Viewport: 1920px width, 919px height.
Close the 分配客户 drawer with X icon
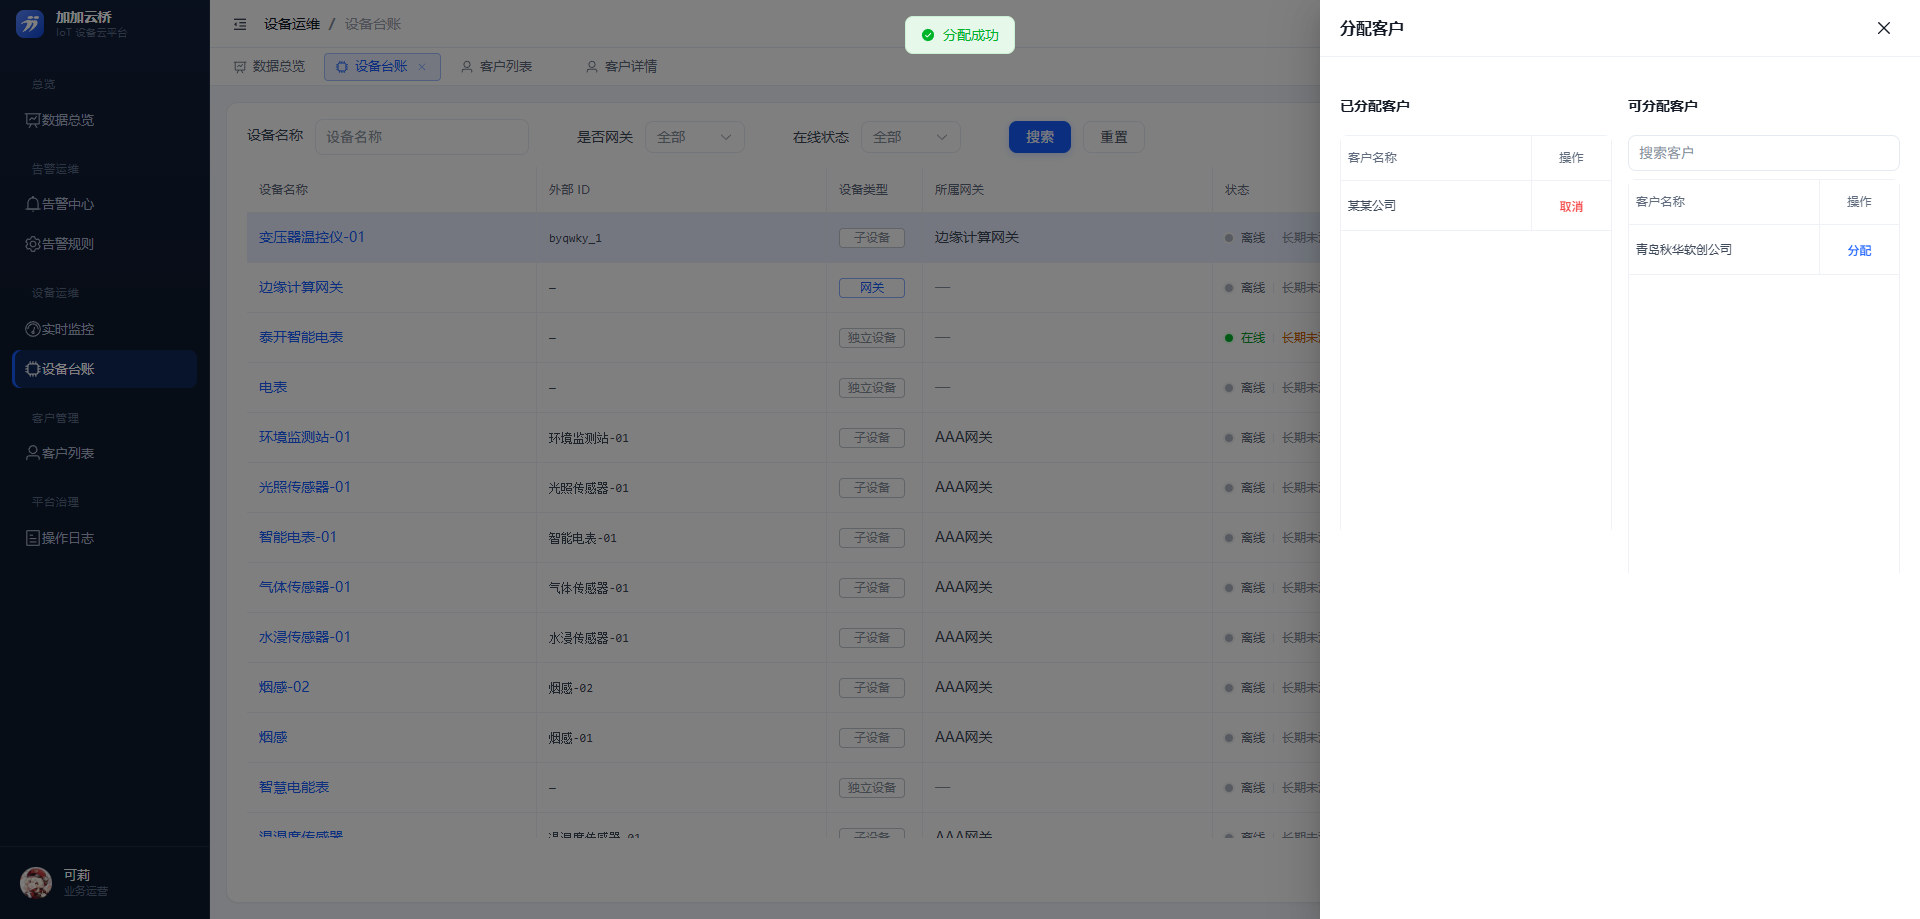click(x=1883, y=28)
